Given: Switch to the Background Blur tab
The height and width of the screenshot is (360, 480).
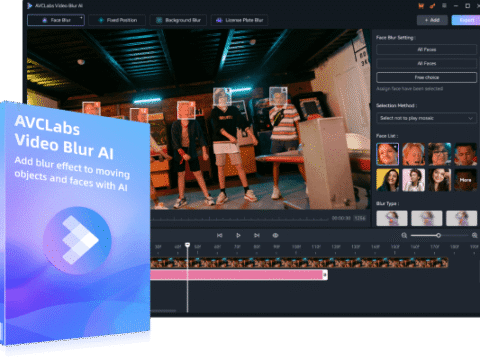Looking at the screenshot, I should [x=178, y=20].
